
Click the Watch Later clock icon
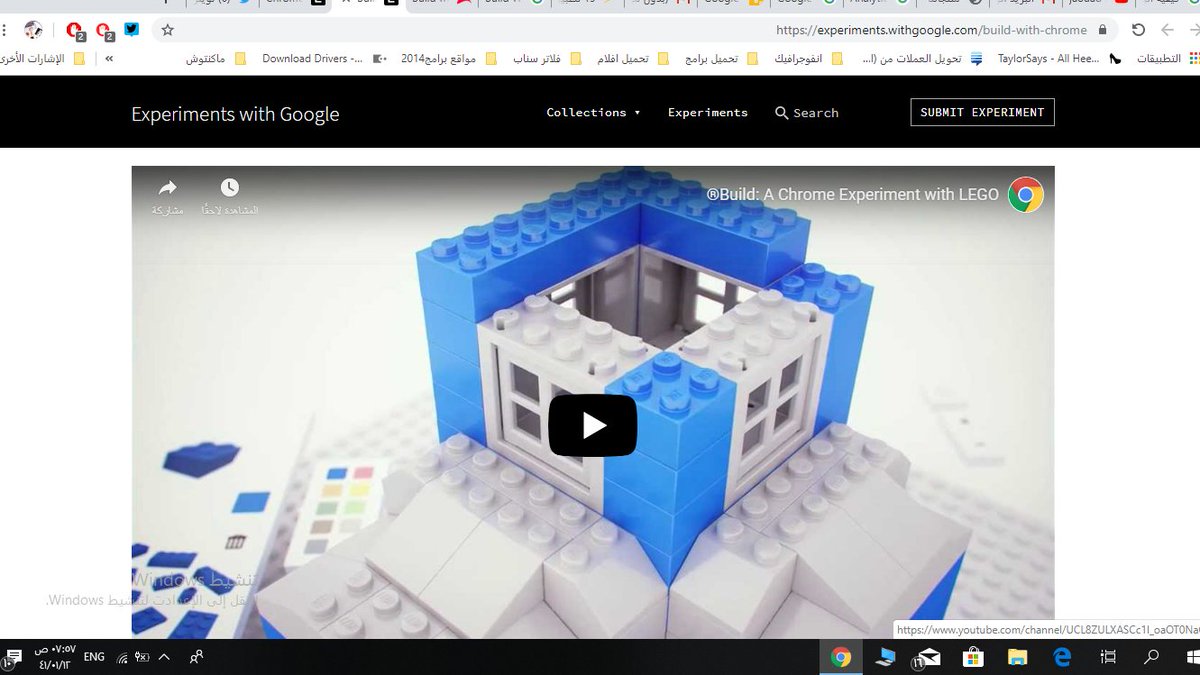(230, 188)
